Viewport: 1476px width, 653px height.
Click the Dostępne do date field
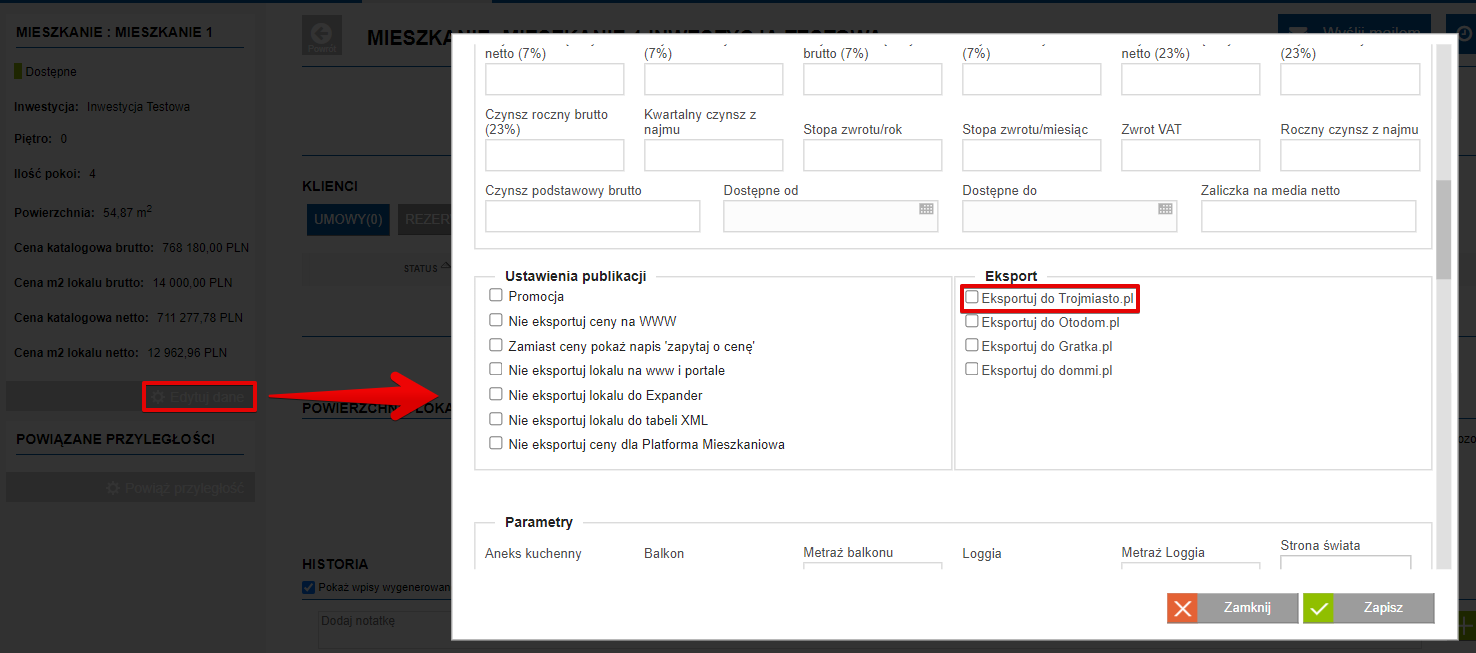click(1069, 216)
